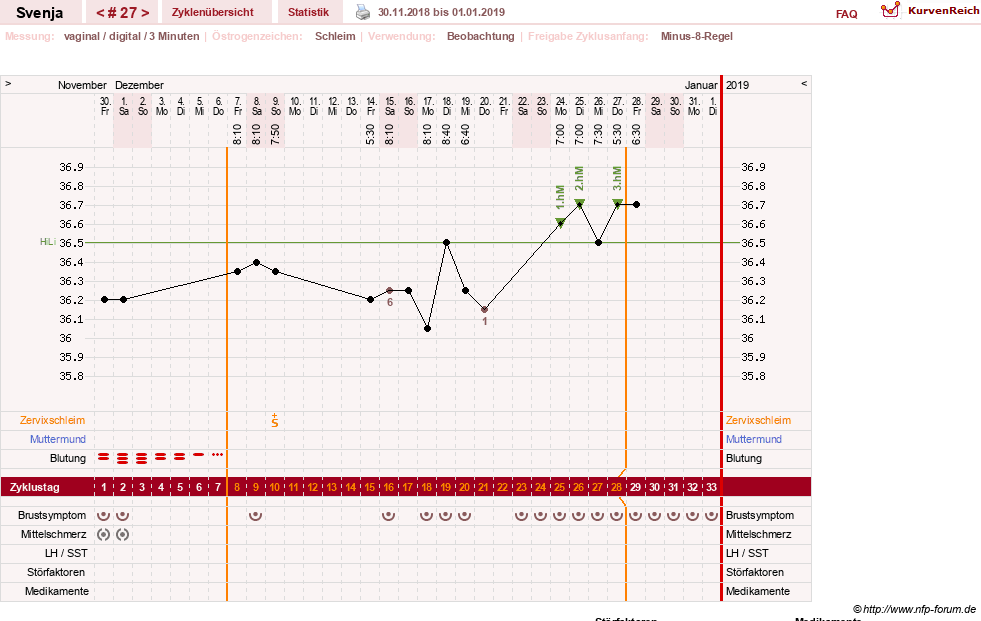981x621 pixels.
Task: Click heavy bleeding icon on cycle day 3
Action: pyautogui.click(x=141, y=458)
